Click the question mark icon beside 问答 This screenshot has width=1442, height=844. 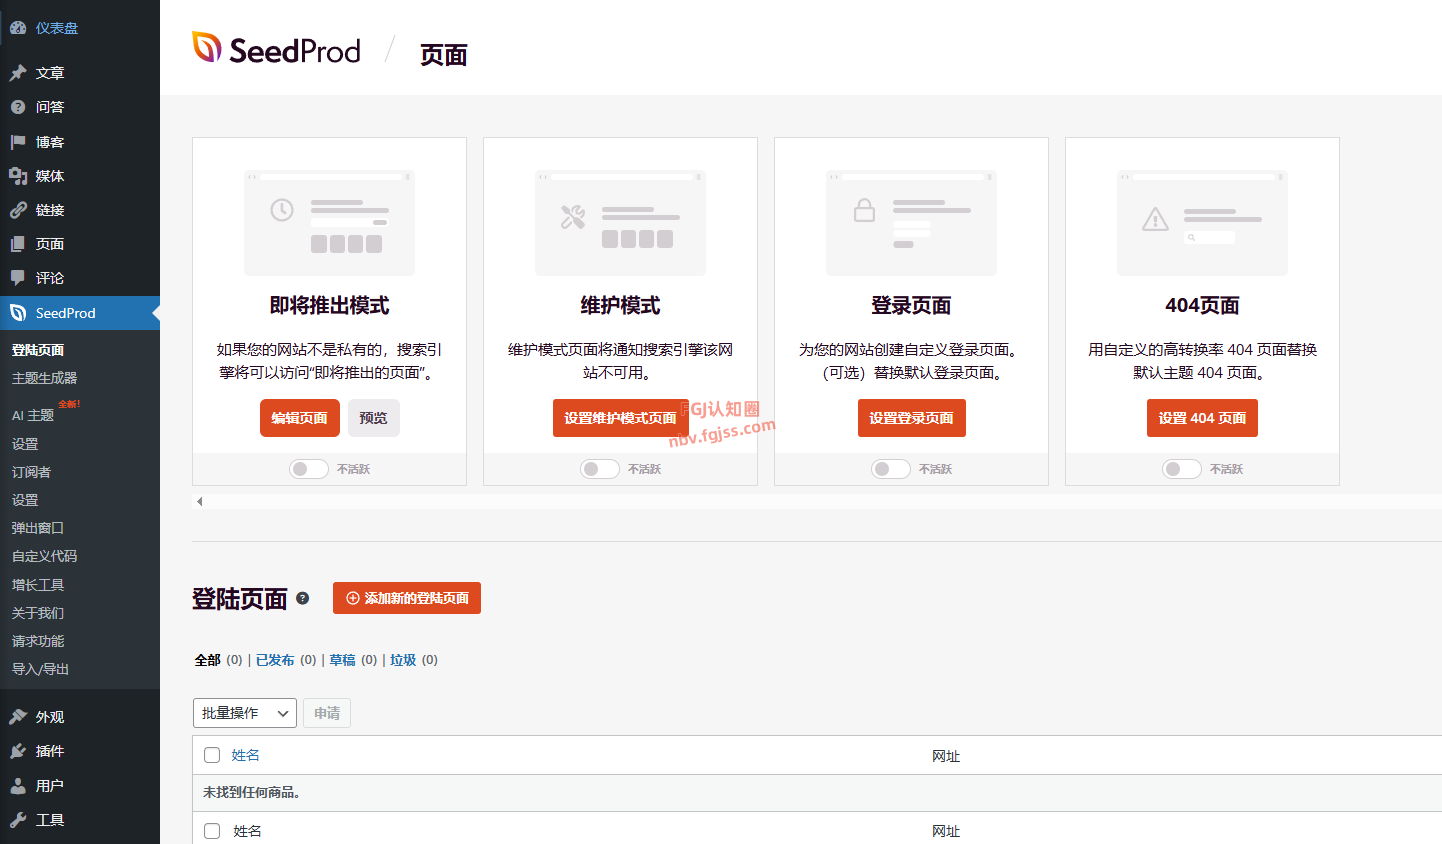click(x=18, y=107)
